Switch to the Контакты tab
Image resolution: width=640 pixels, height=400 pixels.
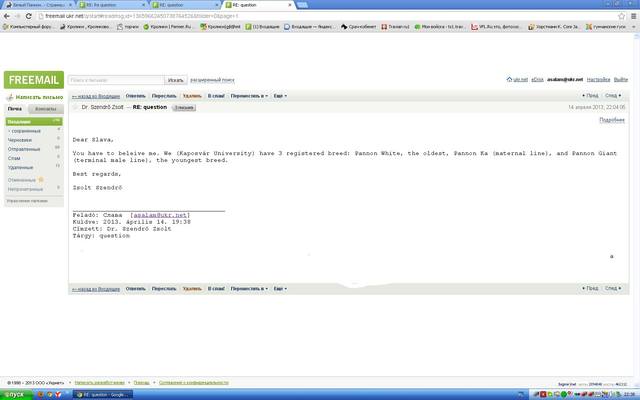tap(46, 109)
